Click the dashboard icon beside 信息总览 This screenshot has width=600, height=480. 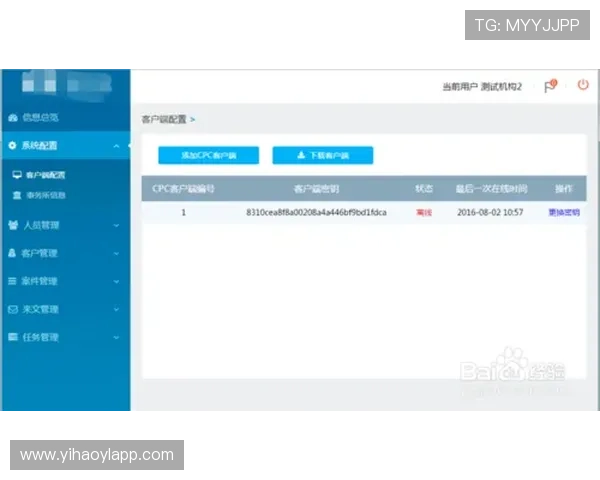13,118
